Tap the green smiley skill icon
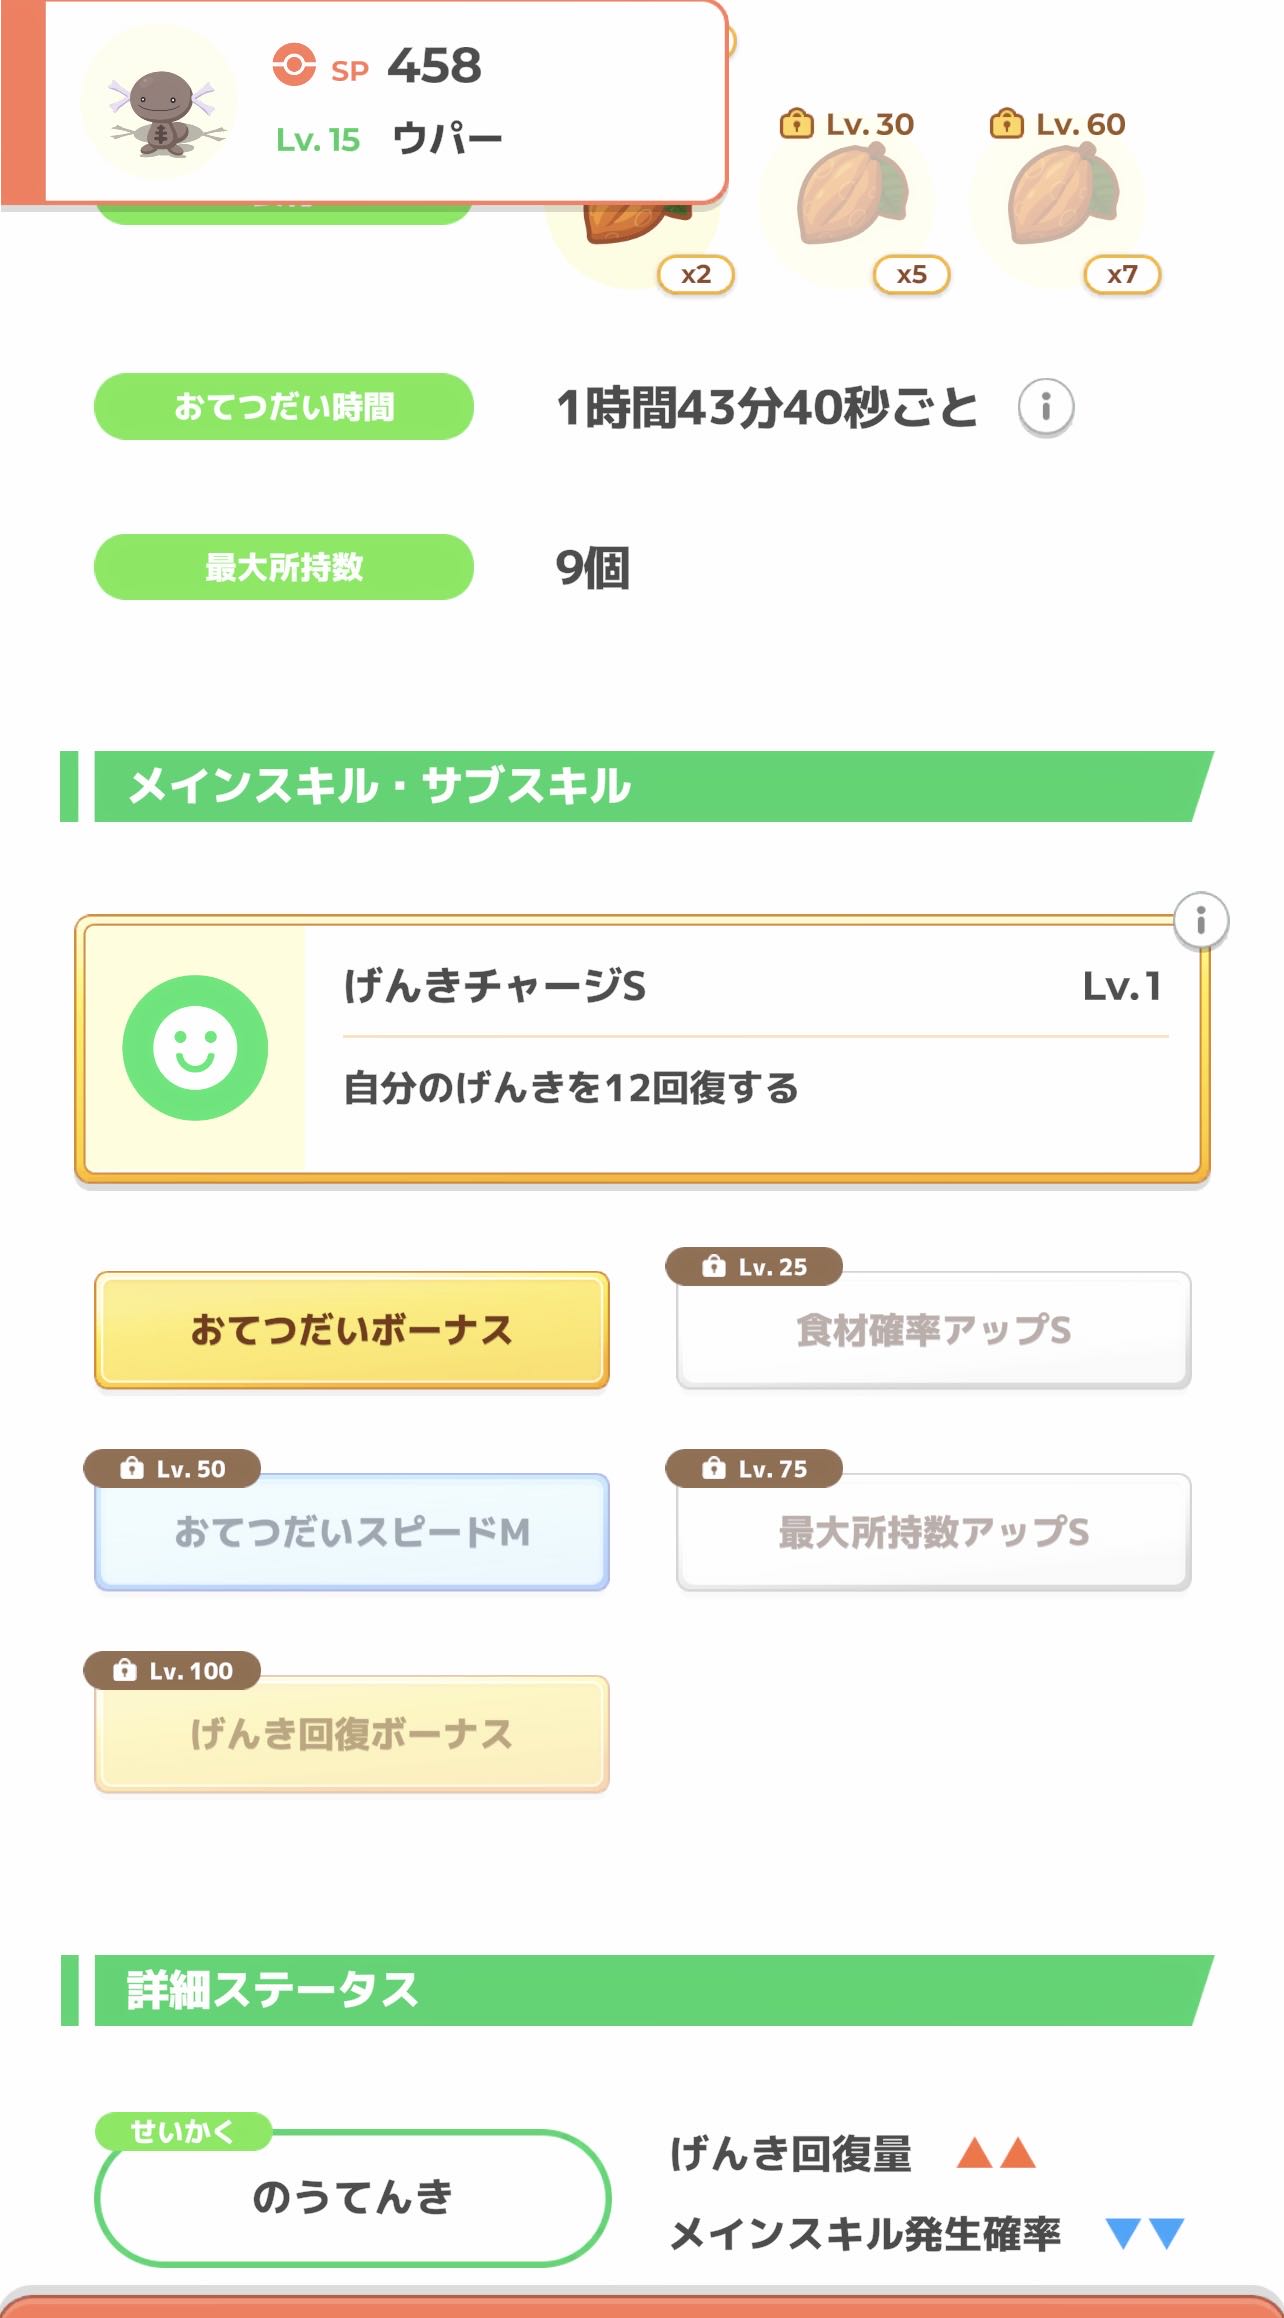Viewport: 1284px width, 2318px height. (195, 1047)
